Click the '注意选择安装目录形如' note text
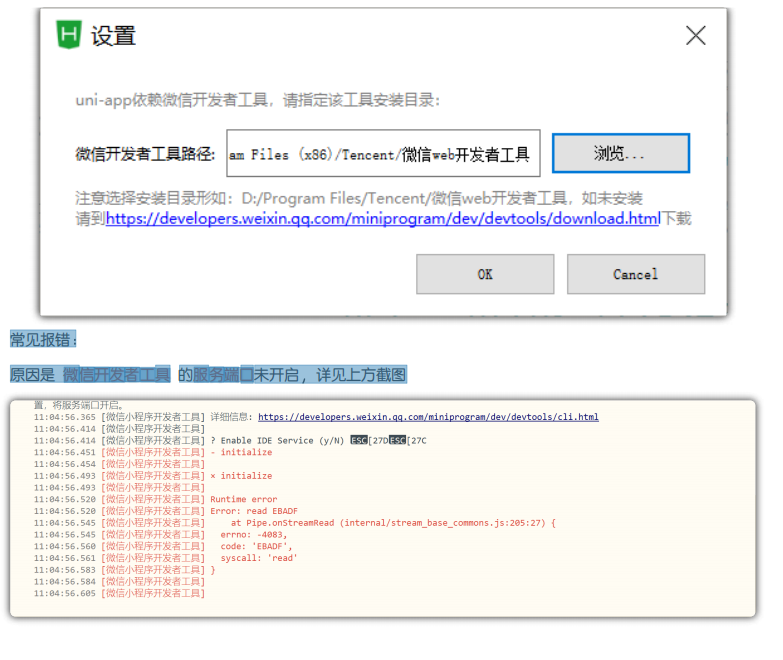This screenshot has width=783, height=660. pyautogui.click(x=359, y=198)
